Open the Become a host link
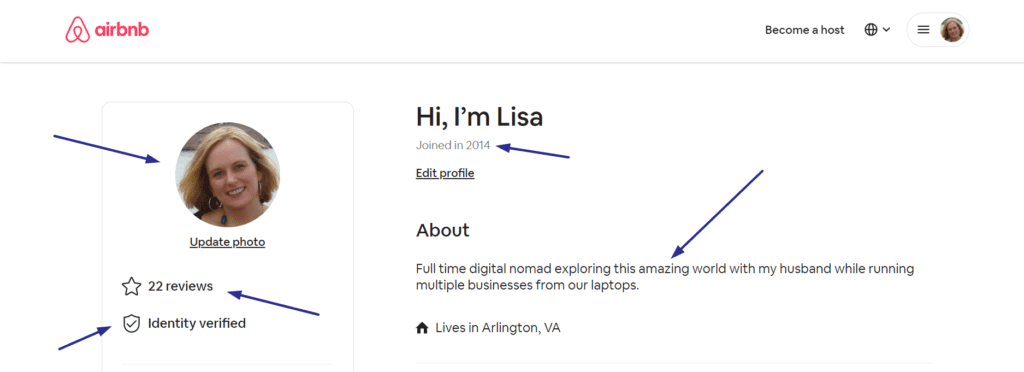Image resolution: width=1024 pixels, height=372 pixels. point(805,30)
